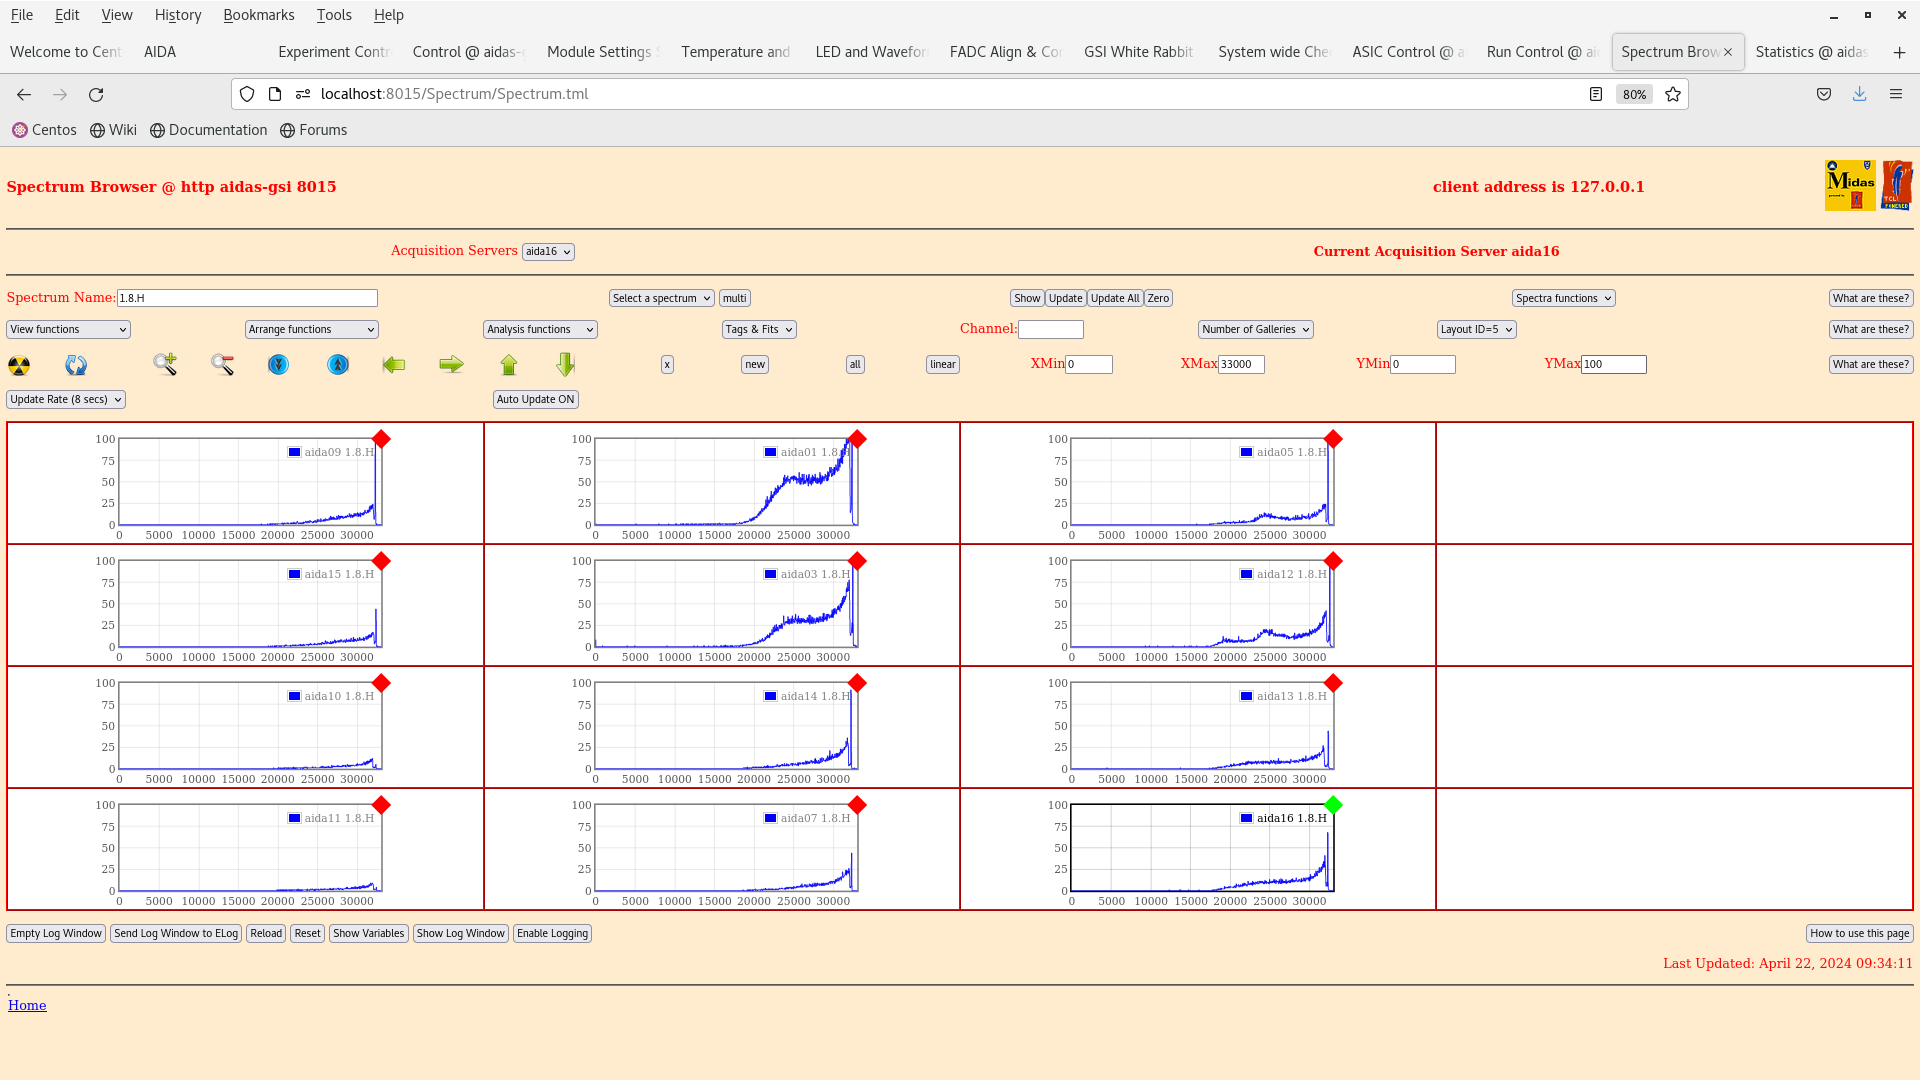Open the browser hamburger menu

(1895, 94)
